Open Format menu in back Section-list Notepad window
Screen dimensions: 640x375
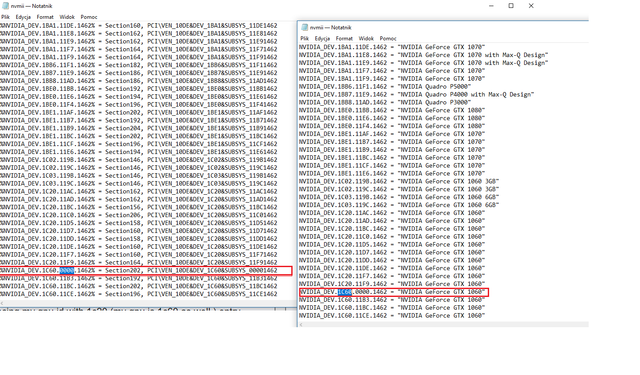[45, 17]
